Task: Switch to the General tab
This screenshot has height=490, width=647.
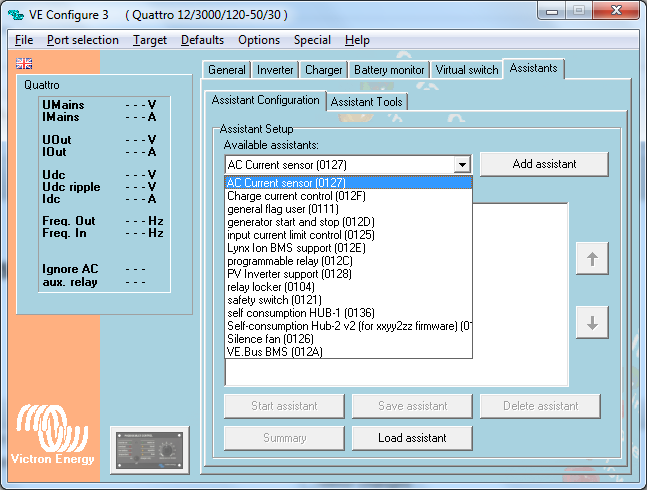Action: (x=227, y=70)
